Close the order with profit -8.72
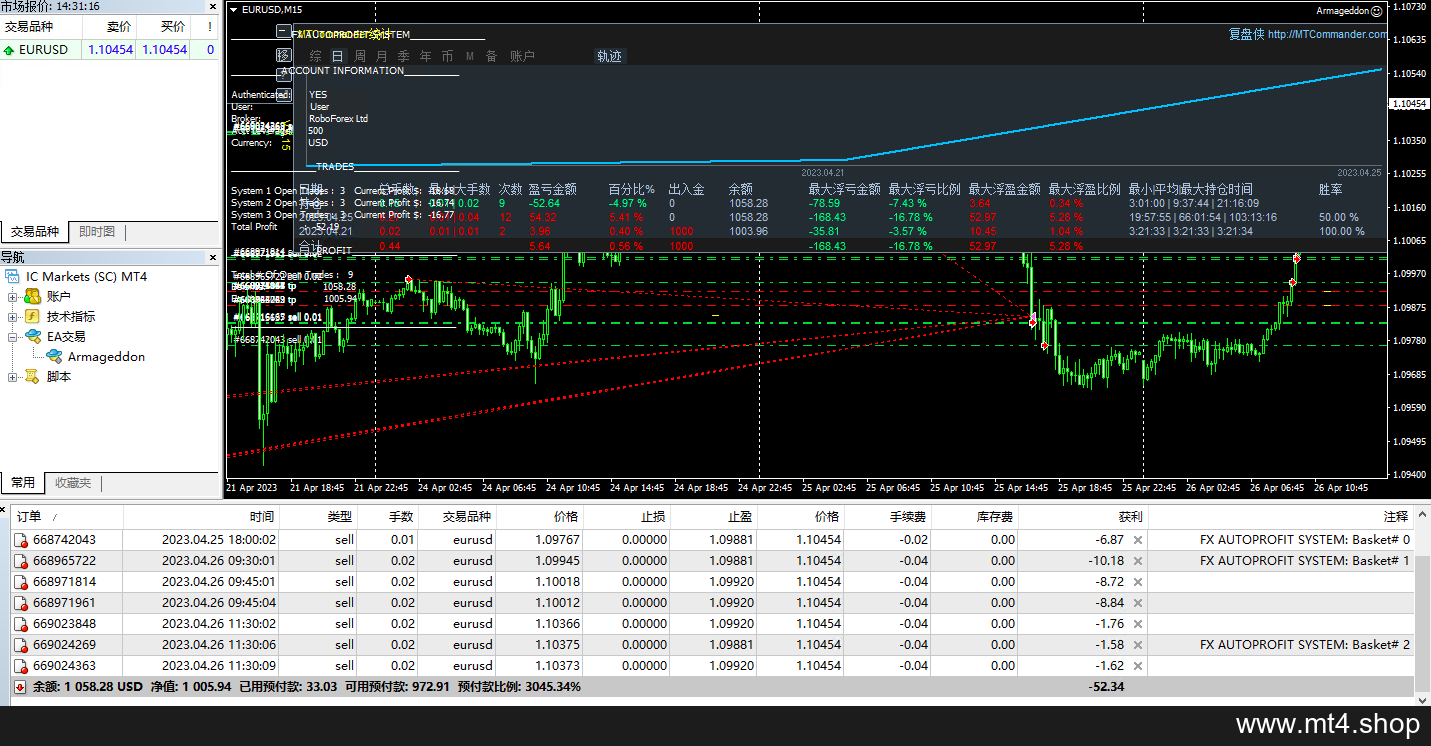 1138,582
